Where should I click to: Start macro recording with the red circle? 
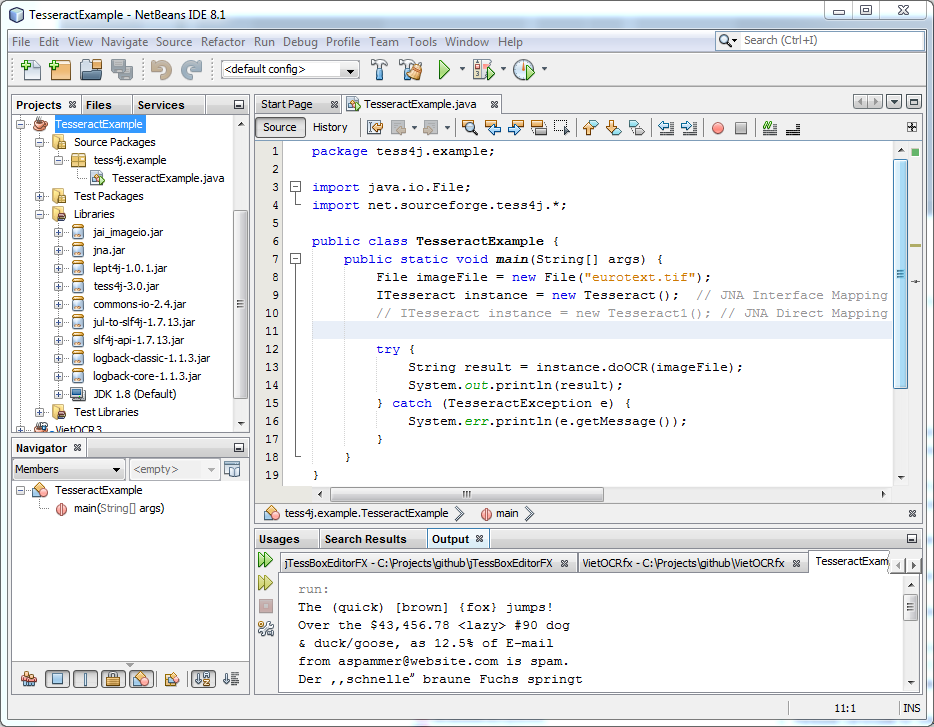717,128
